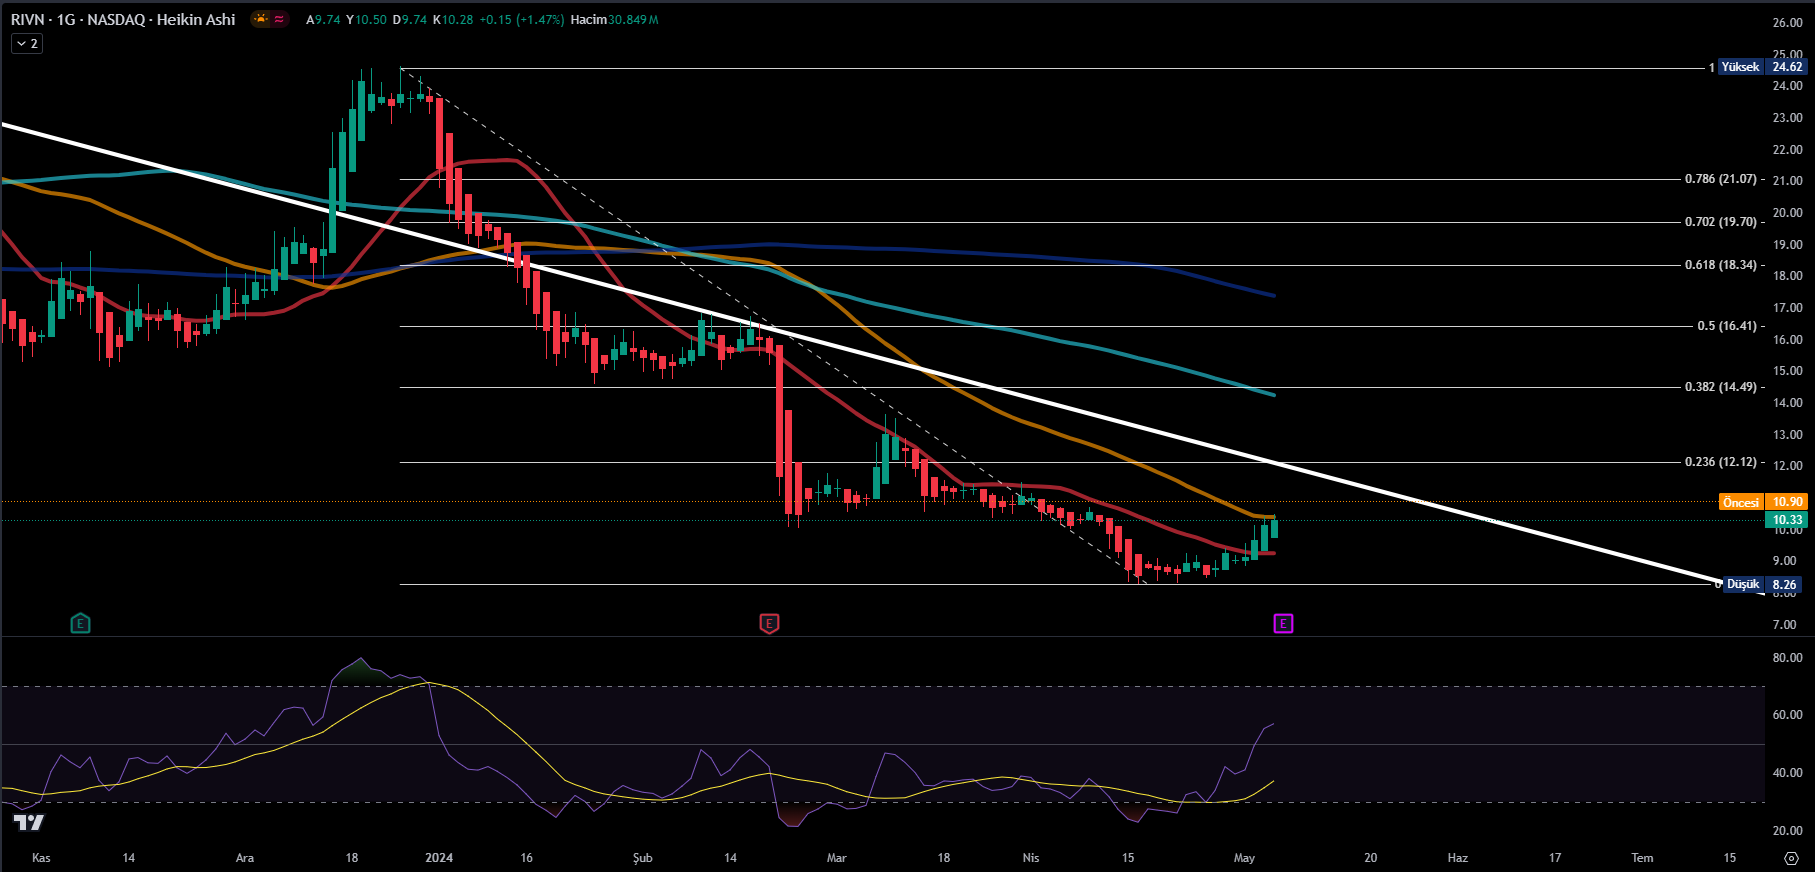This screenshot has width=1815, height=872.
Task: Click the Şub label on time axis
Action: coord(643,858)
